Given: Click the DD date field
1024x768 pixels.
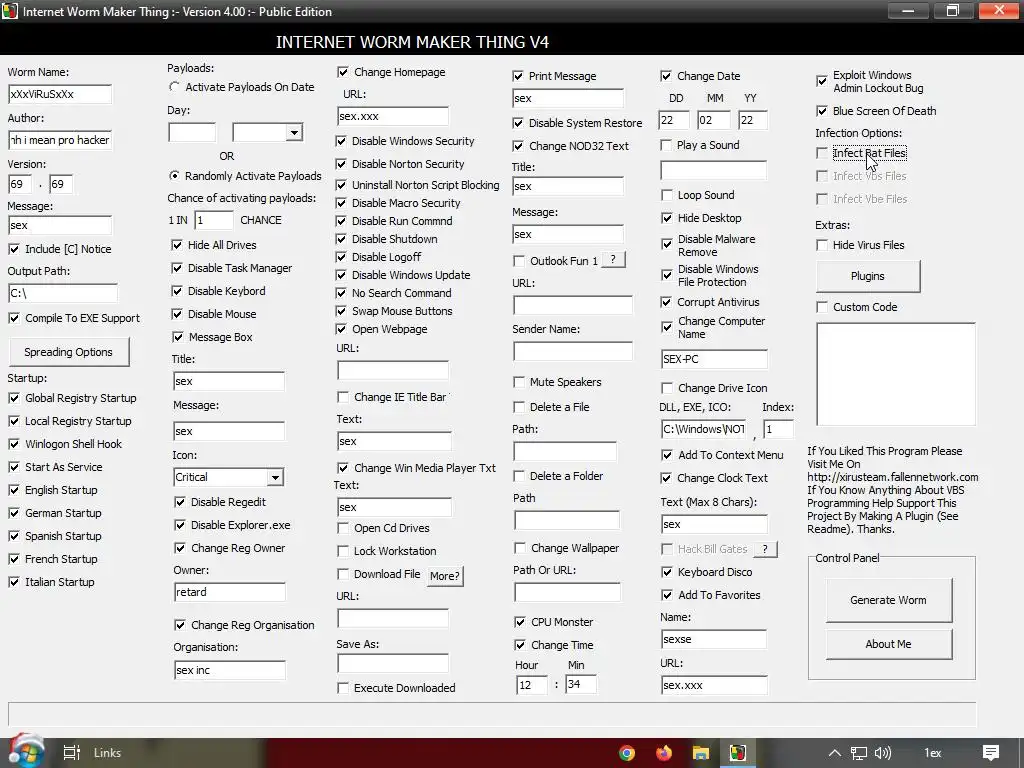Looking at the screenshot, I should click(x=674, y=120).
